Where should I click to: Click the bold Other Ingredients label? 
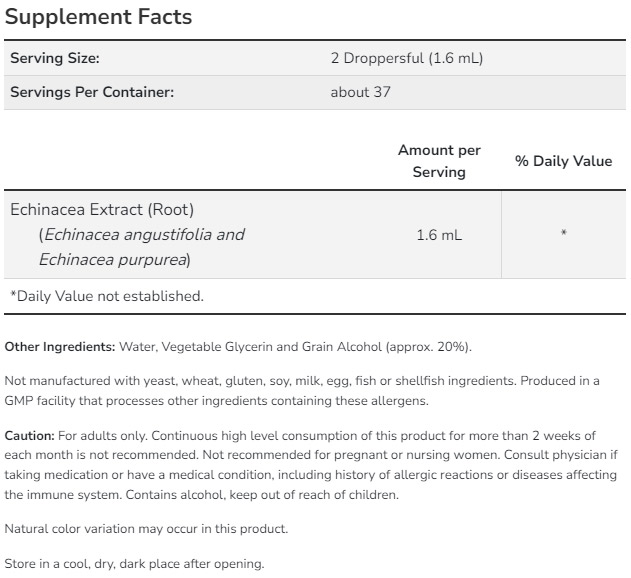click(60, 347)
